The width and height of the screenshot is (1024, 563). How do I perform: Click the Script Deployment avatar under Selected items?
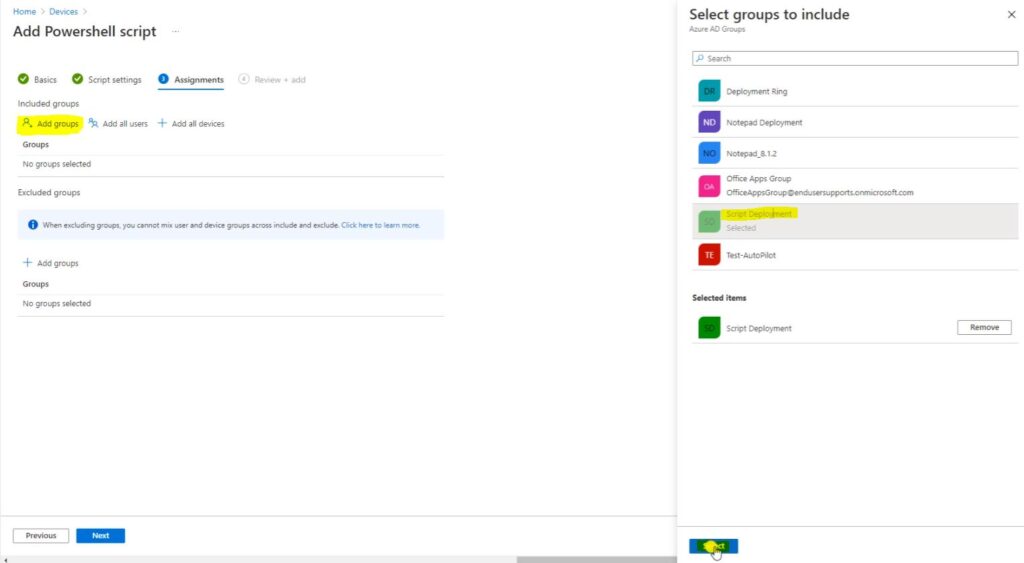point(709,328)
